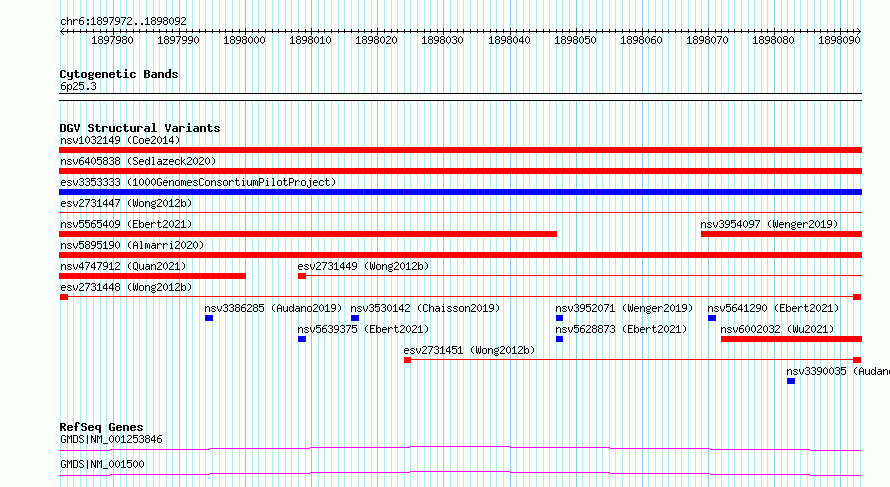Click blue marker under nsv3386285
The width and height of the screenshot is (890, 487).
(x=209, y=318)
